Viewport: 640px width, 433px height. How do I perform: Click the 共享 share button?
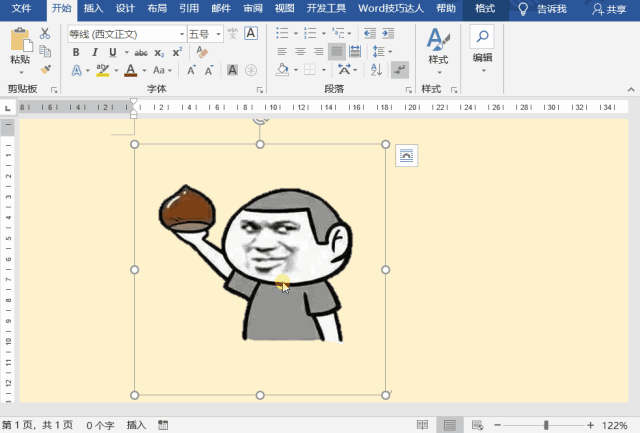(x=610, y=9)
